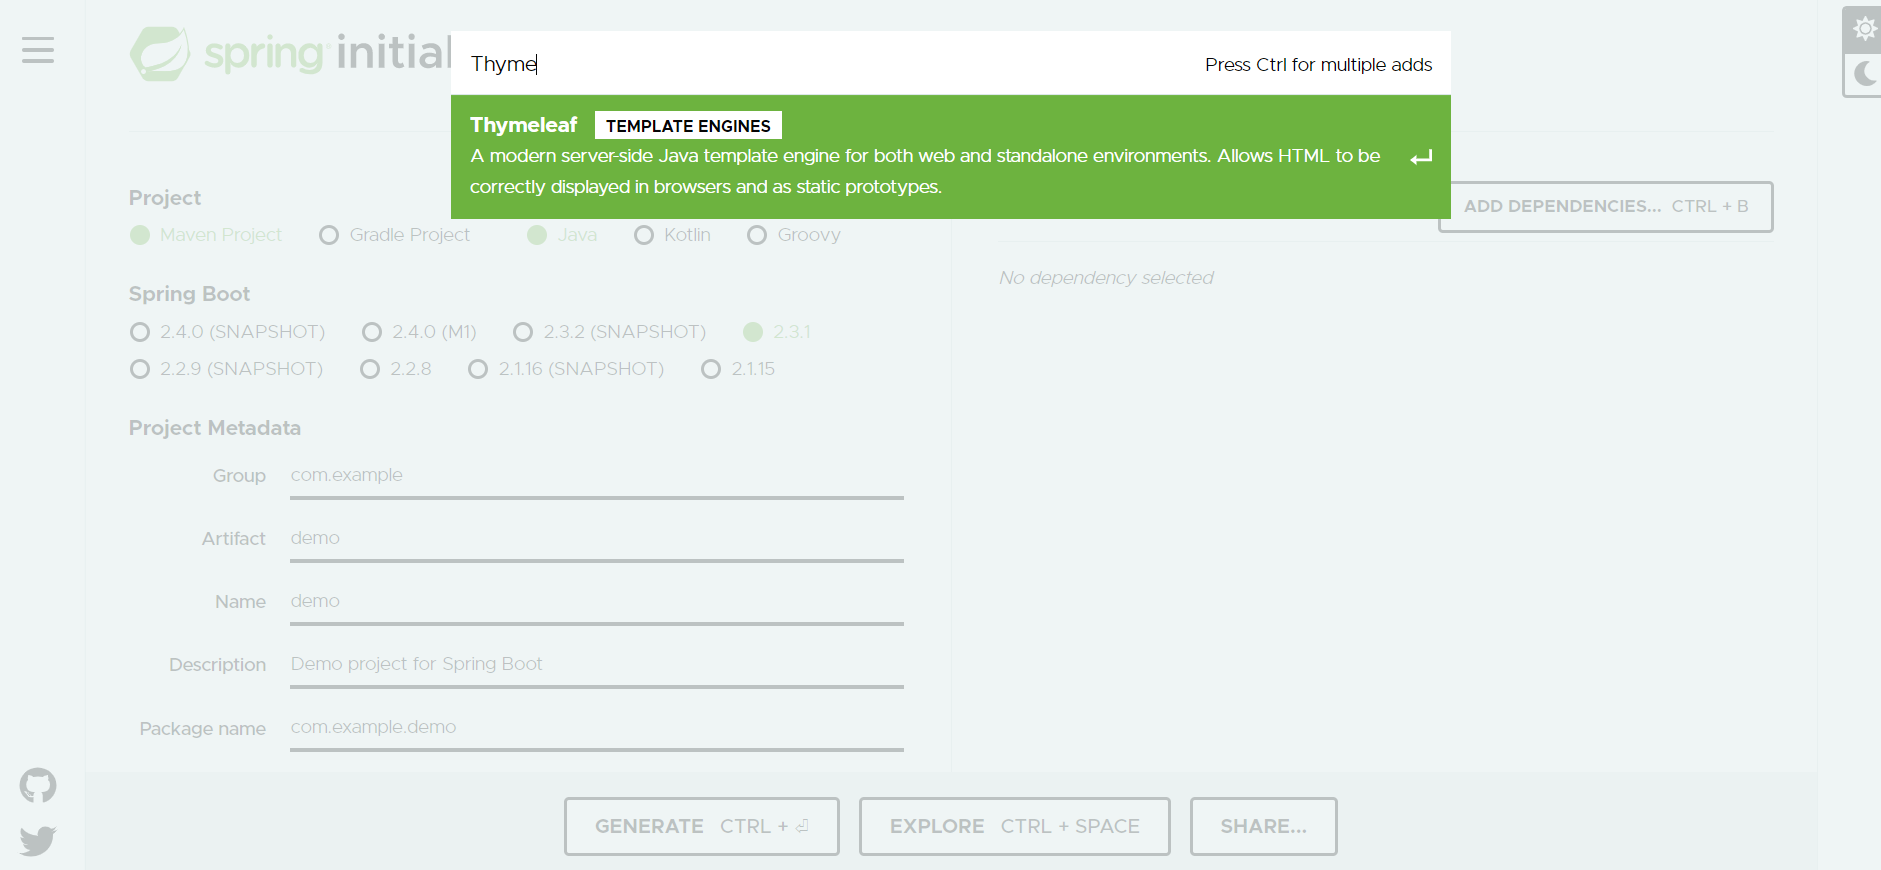This screenshot has height=870, width=1881.
Task: Select Spring Boot 2.2.8 version
Action: pos(396,369)
